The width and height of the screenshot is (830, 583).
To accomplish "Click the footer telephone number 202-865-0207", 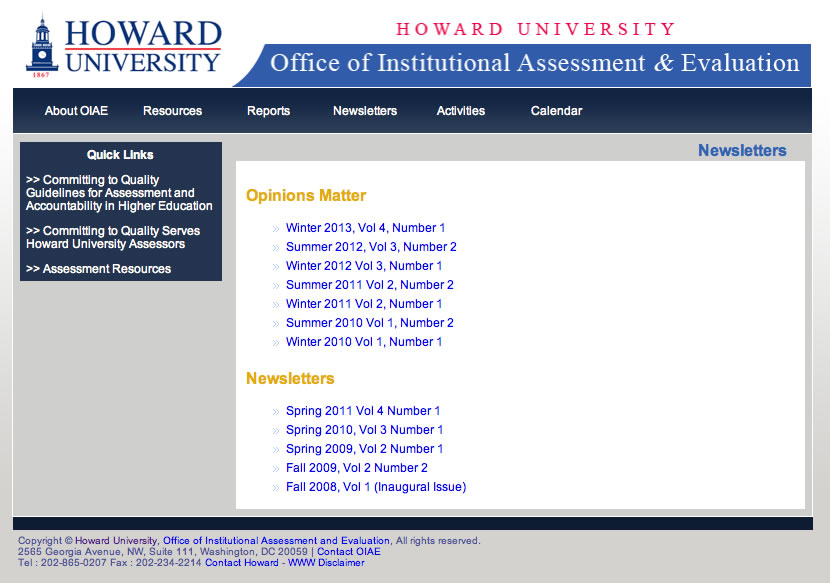I will tap(74, 563).
